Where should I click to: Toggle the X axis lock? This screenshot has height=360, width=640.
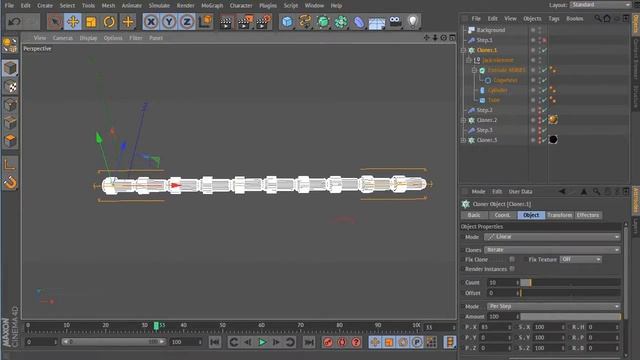151,22
